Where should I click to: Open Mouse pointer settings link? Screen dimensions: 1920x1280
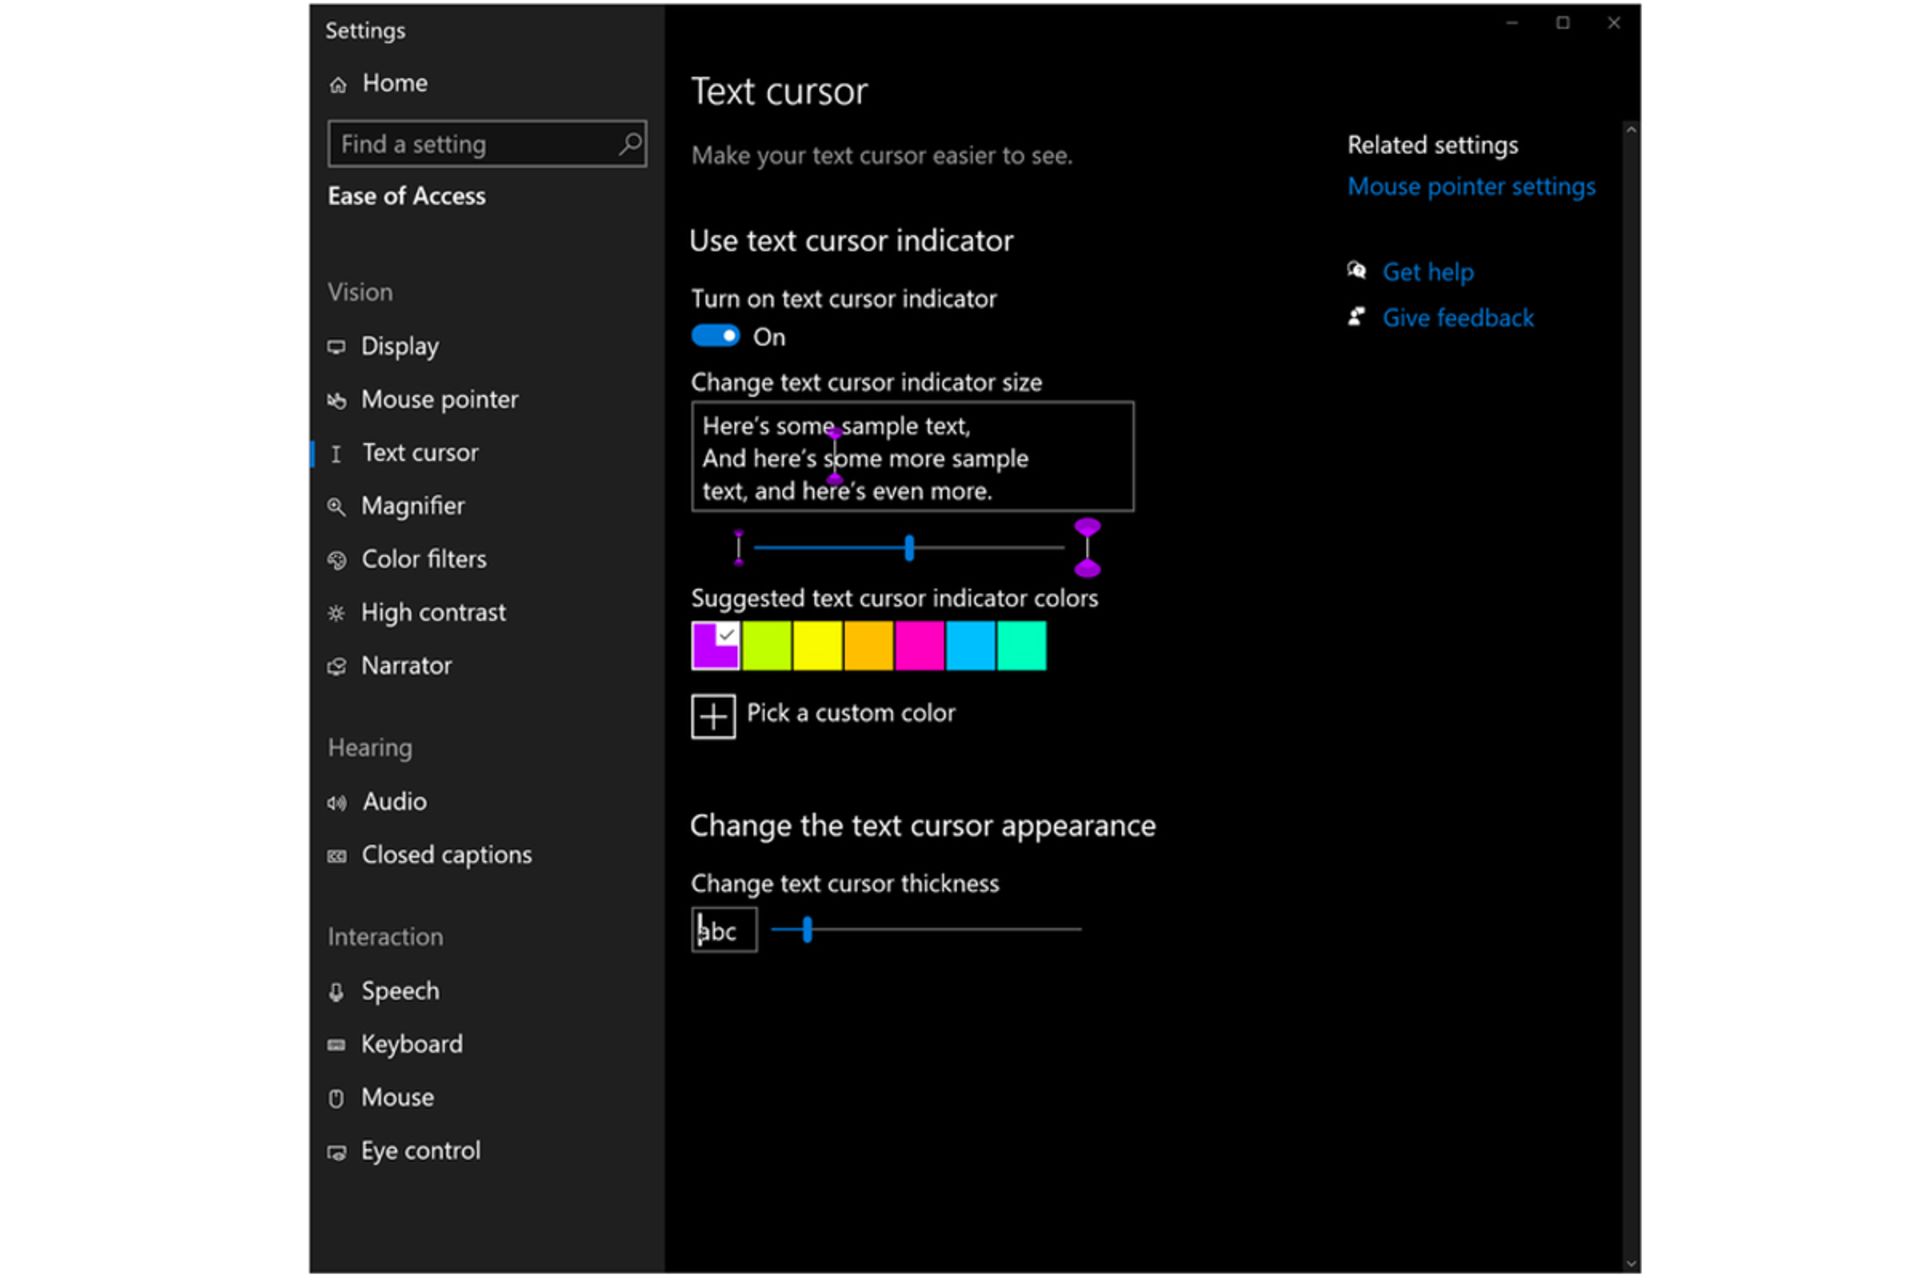1470,187
